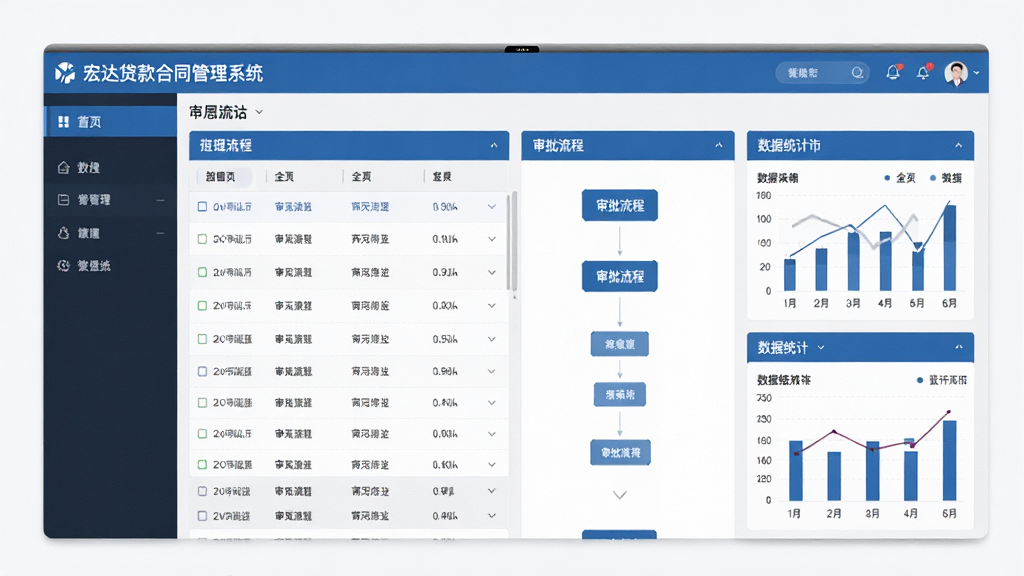Viewport: 1024px width, 576px height.
Task: Collapse the table panel using its header arrow
Action: click(x=494, y=146)
